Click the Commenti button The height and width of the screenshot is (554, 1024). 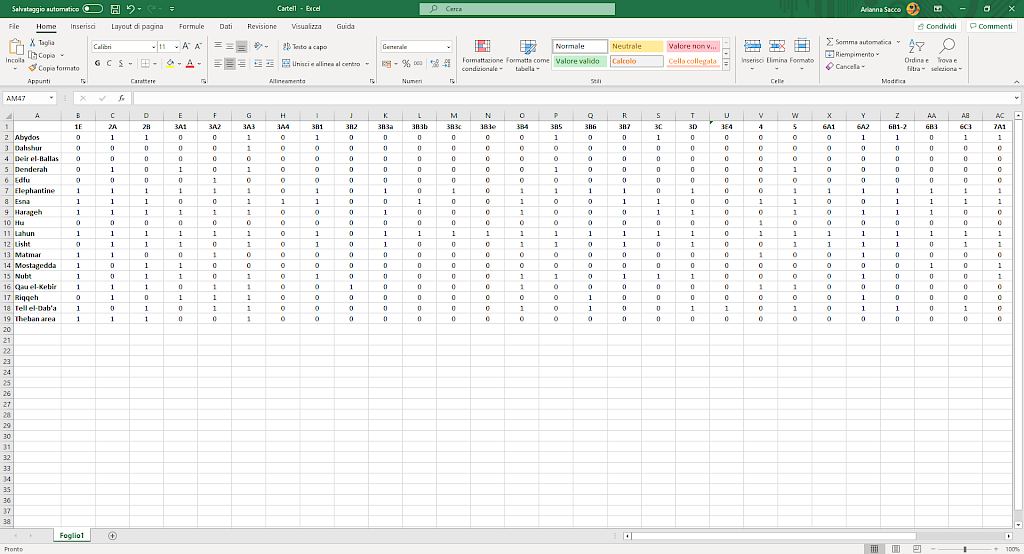[991, 26]
